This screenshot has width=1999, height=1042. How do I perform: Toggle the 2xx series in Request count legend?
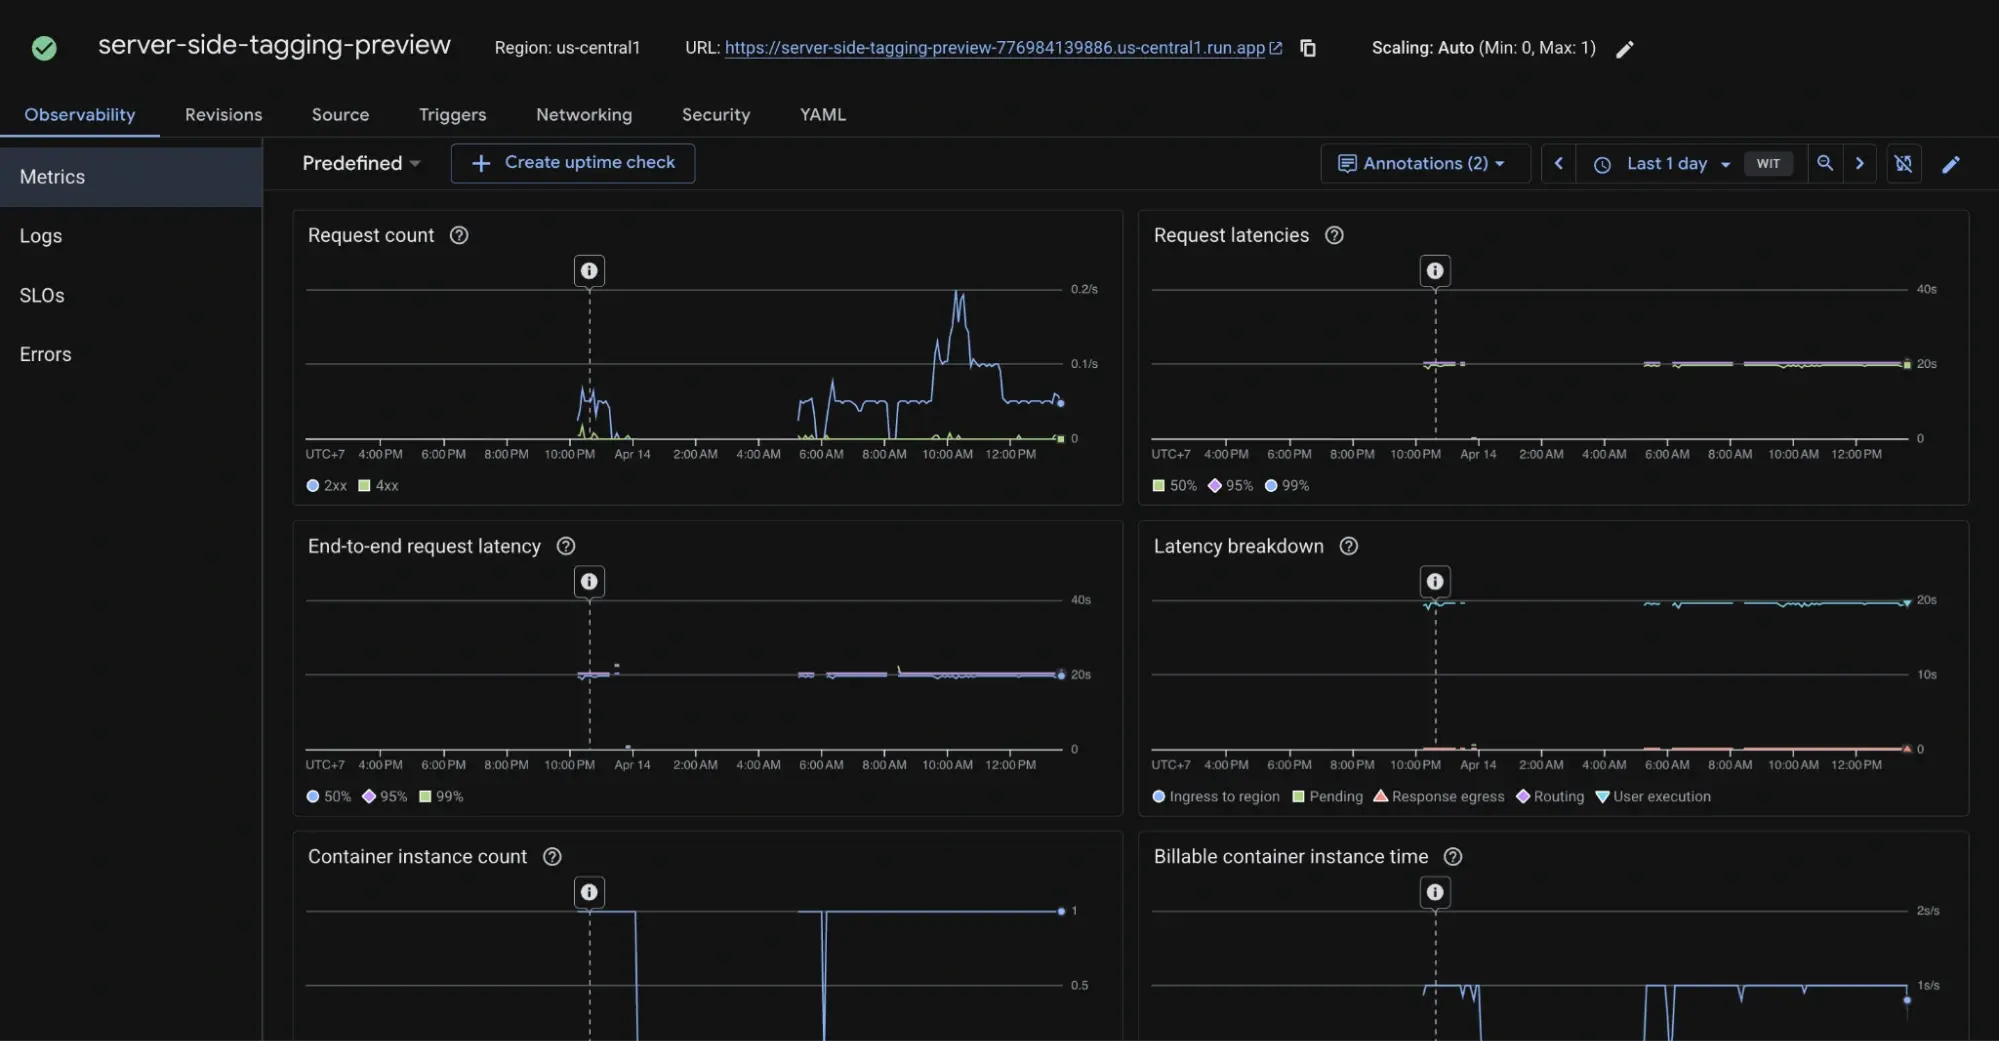[x=327, y=486]
